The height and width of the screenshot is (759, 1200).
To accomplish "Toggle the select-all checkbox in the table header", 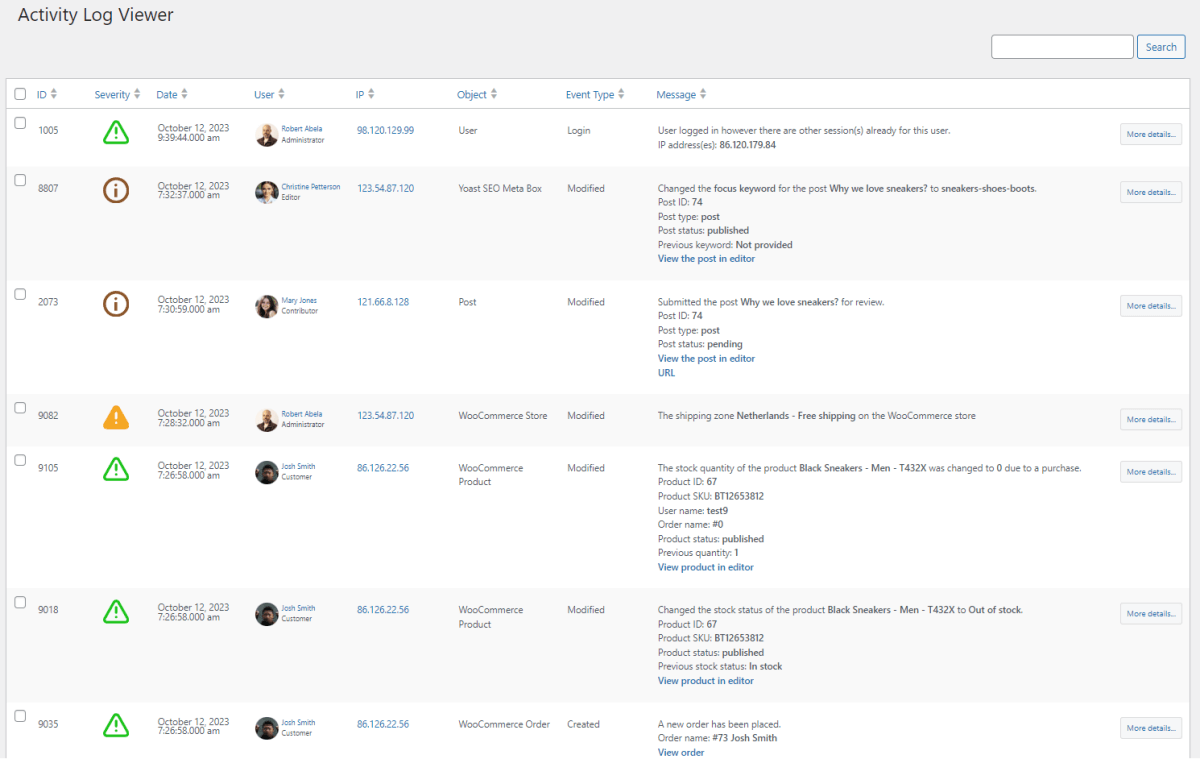I will coord(21,93).
